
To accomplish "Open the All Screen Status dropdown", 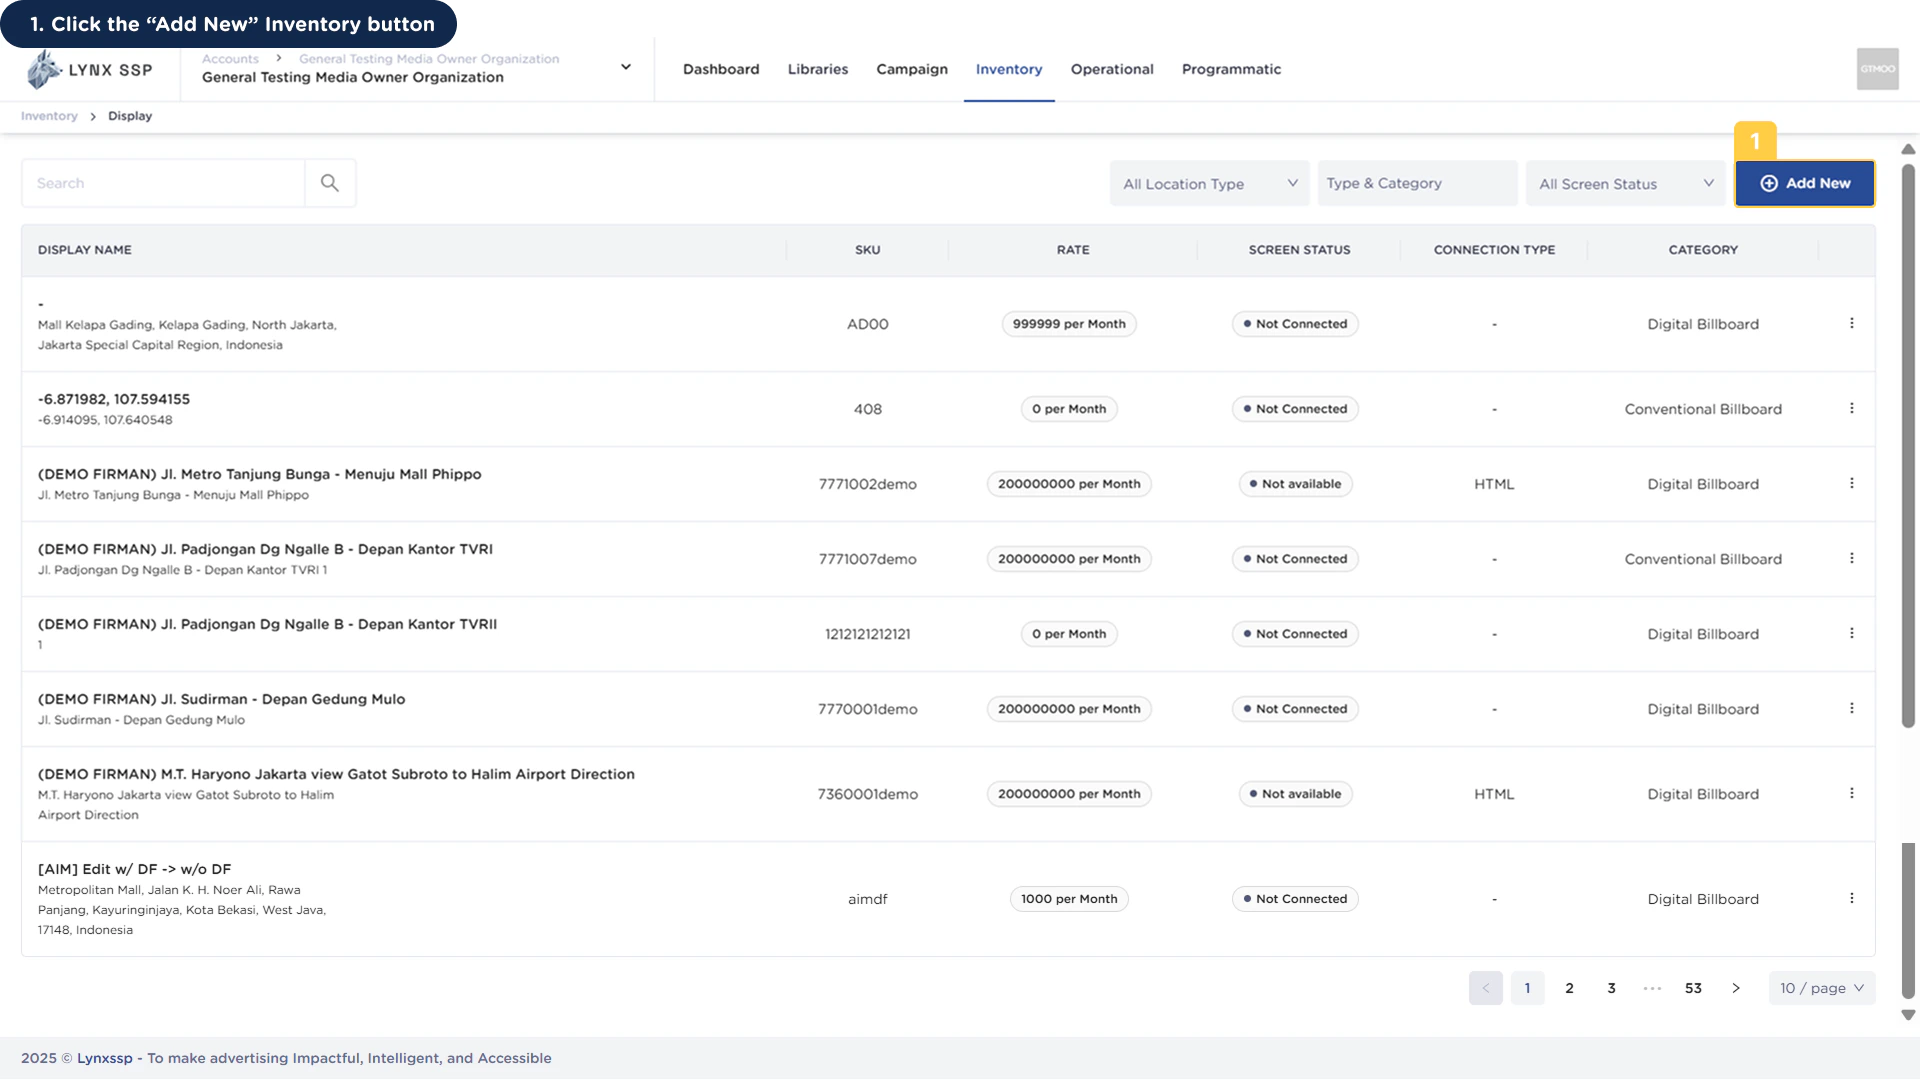I will pos(1625,184).
